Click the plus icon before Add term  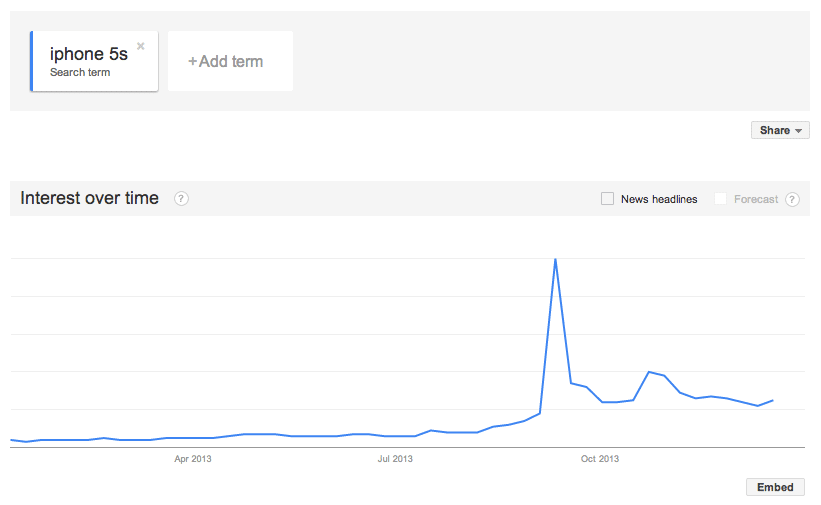pos(193,62)
